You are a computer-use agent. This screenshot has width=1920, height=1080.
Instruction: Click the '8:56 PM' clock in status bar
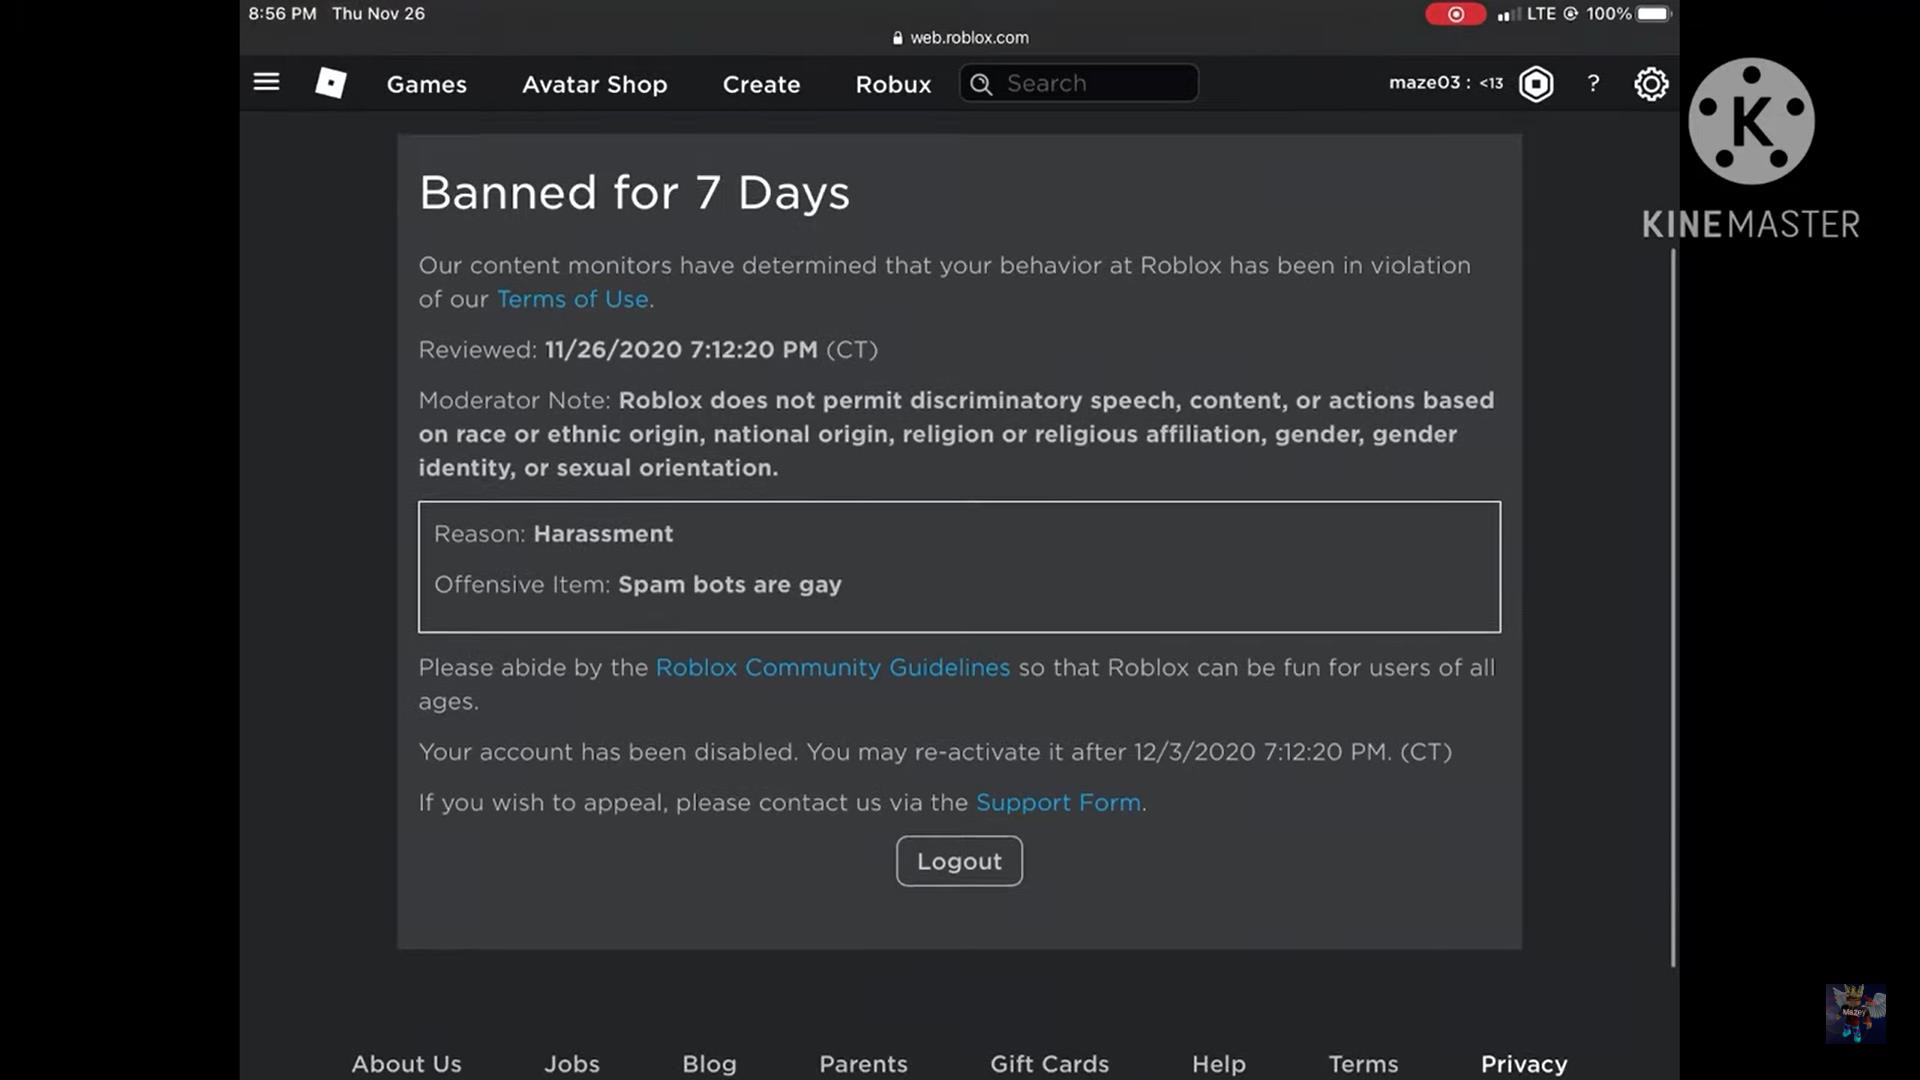[282, 14]
